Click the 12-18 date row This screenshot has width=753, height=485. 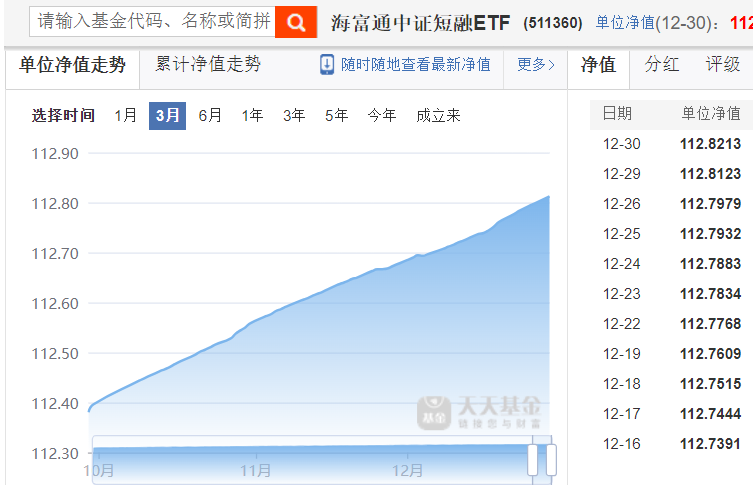tap(622, 384)
